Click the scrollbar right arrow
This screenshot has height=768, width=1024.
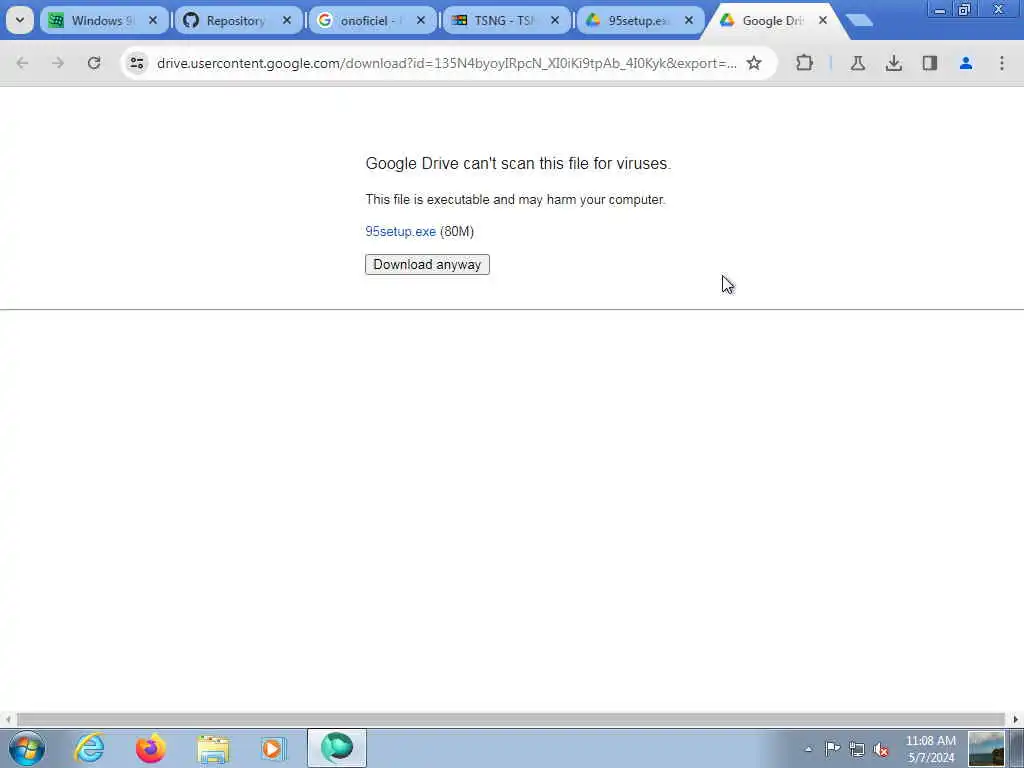tap(1016, 720)
